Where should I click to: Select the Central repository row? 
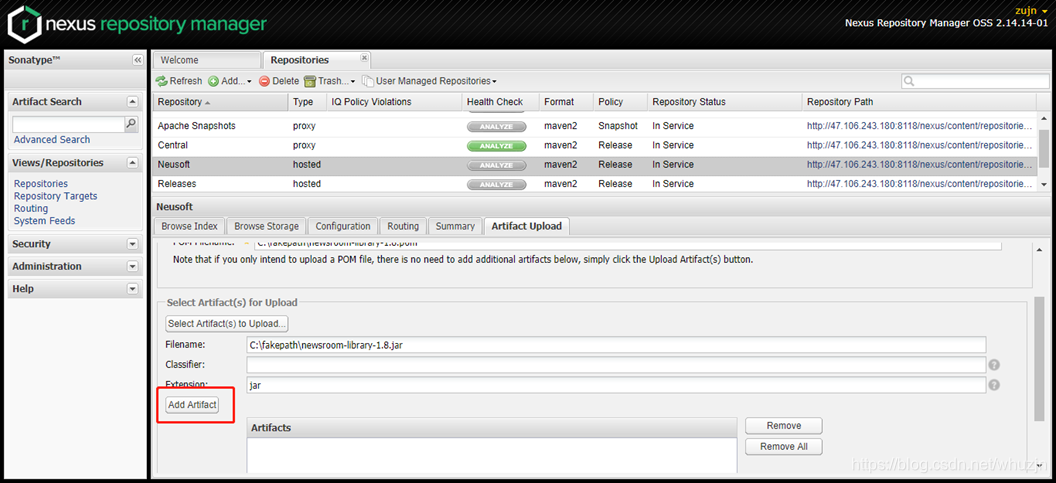pos(595,146)
